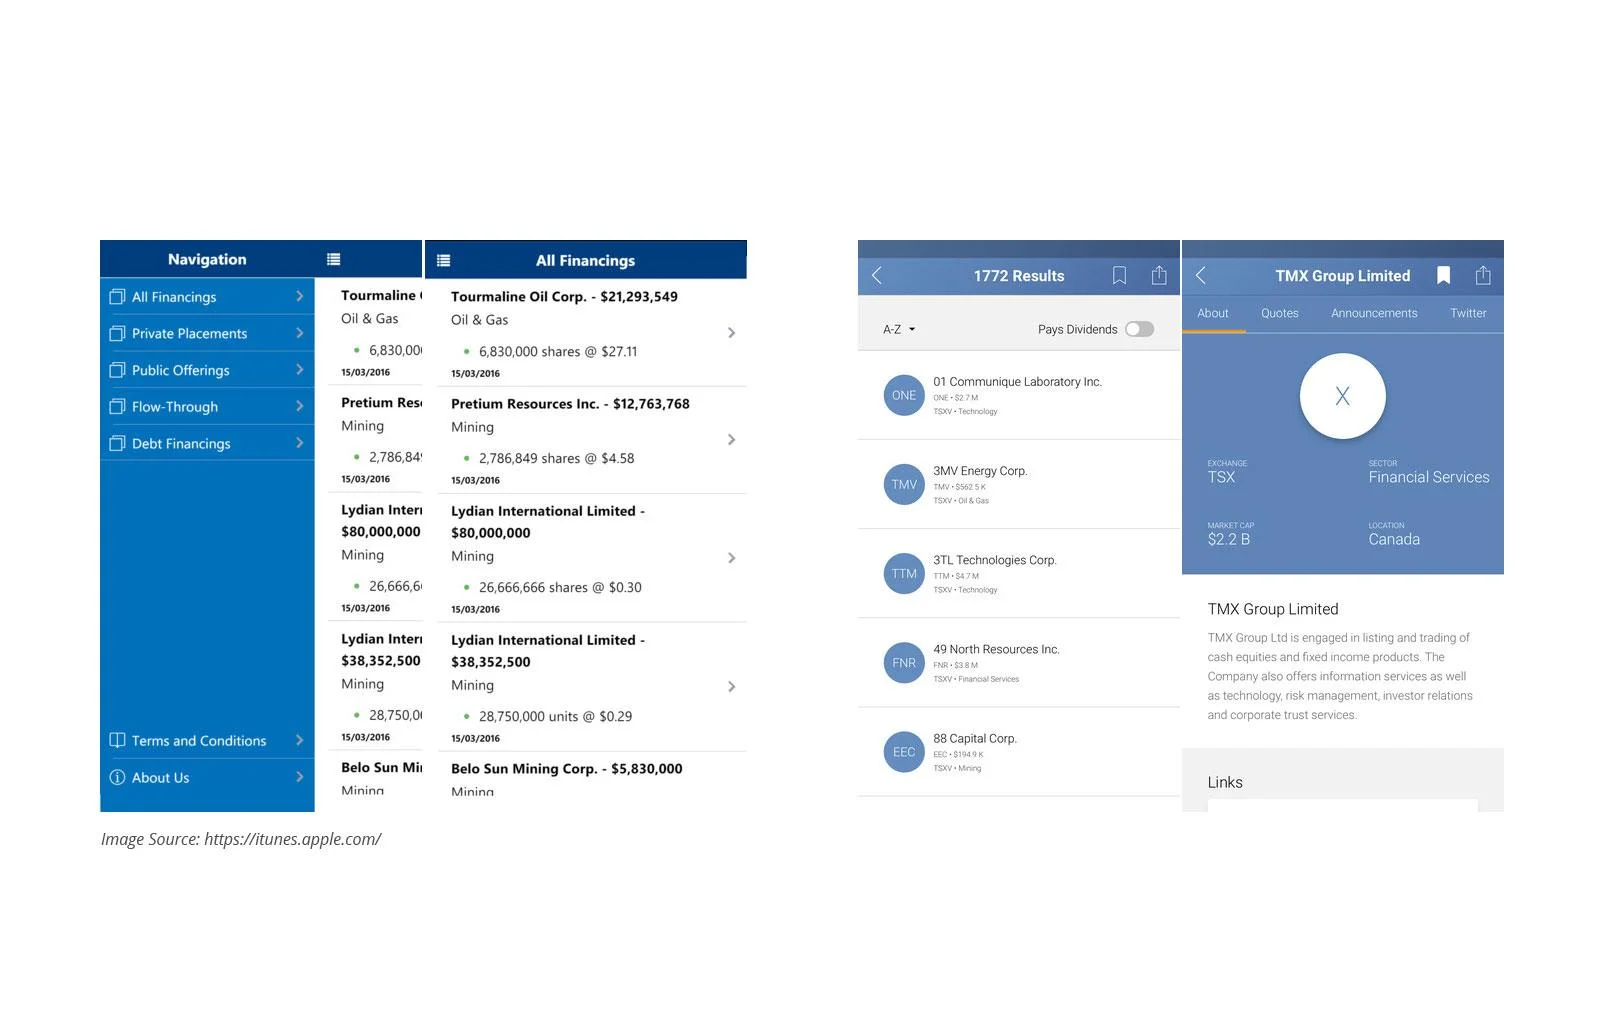Click the $2.2 B market cap value

(1228, 540)
